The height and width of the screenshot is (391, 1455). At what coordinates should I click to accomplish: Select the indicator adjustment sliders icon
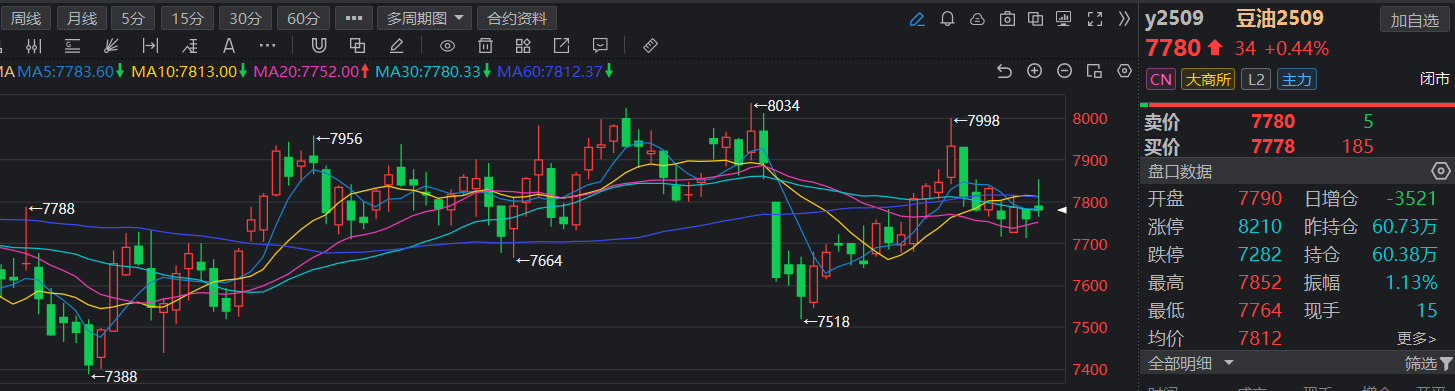34,45
